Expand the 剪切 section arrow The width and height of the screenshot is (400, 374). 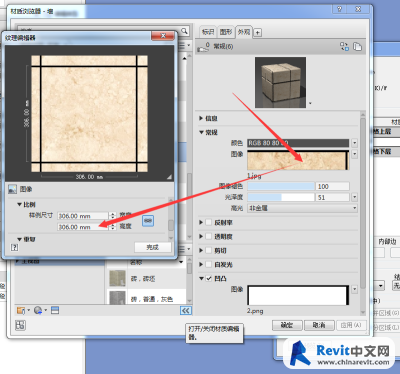click(x=201, y=250)
